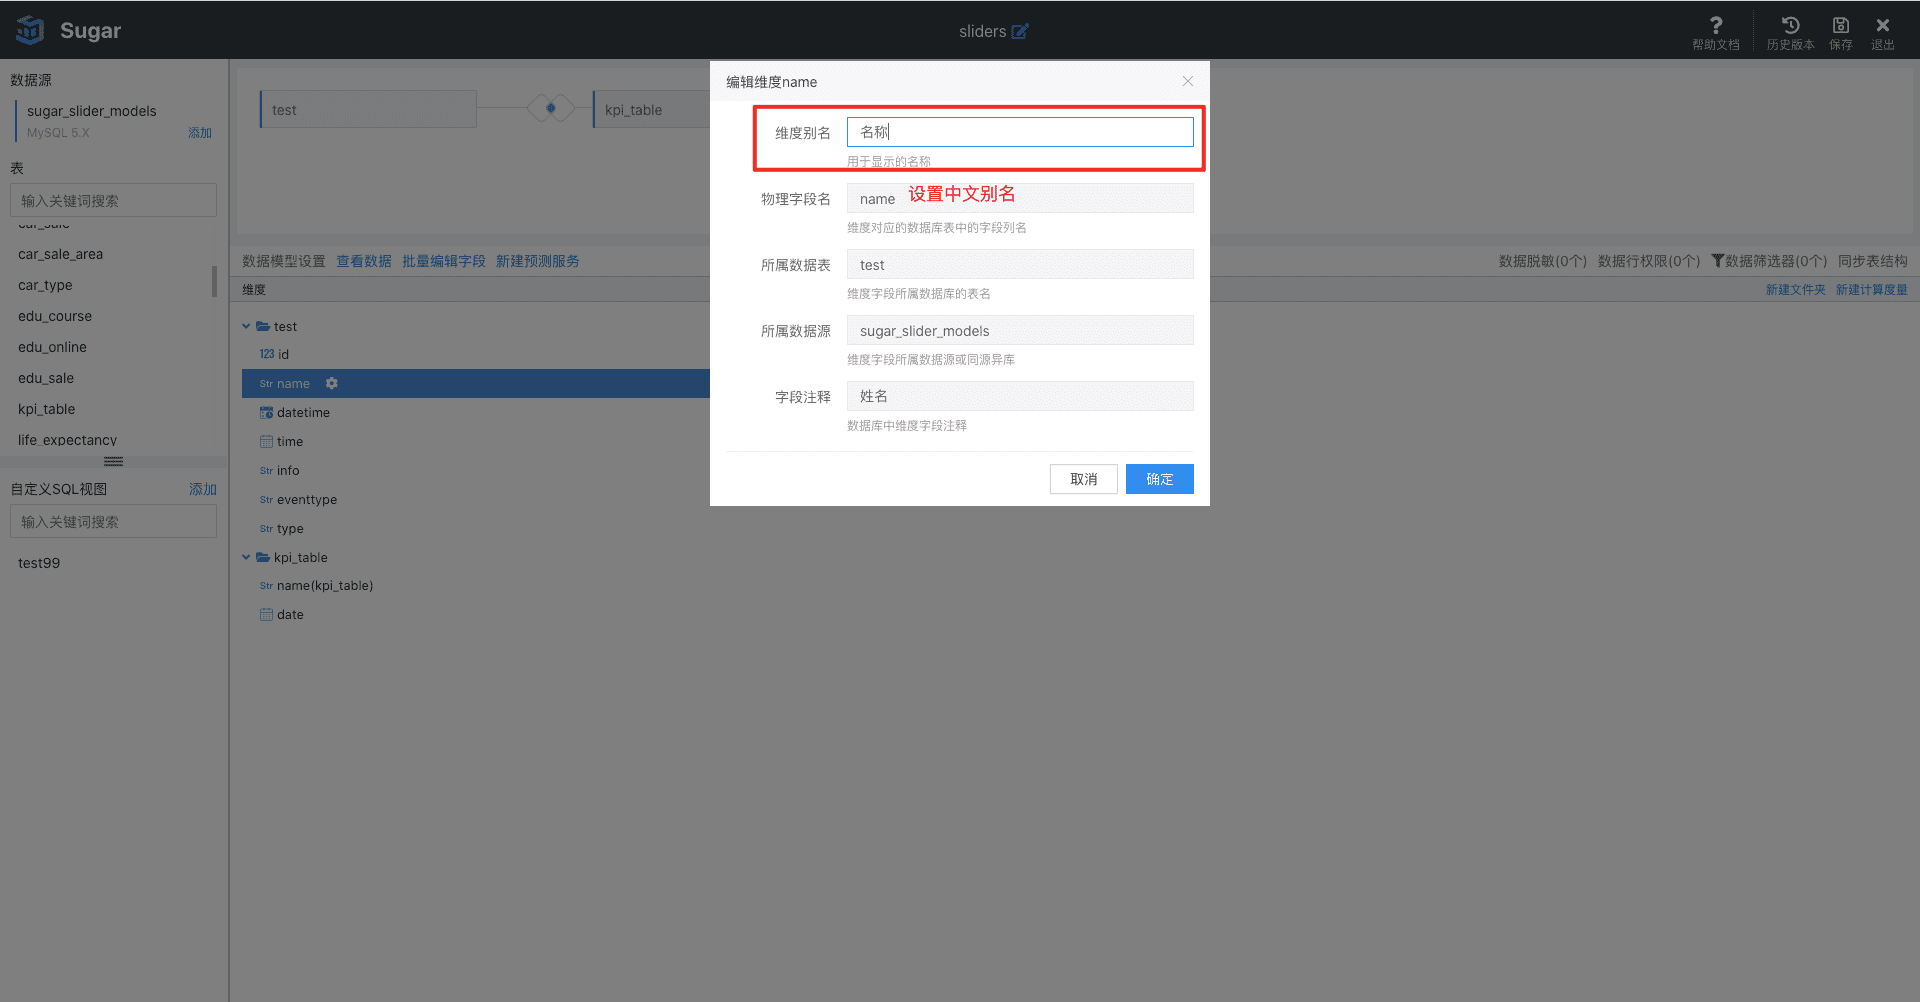Click the time field calendar icon

266,441
